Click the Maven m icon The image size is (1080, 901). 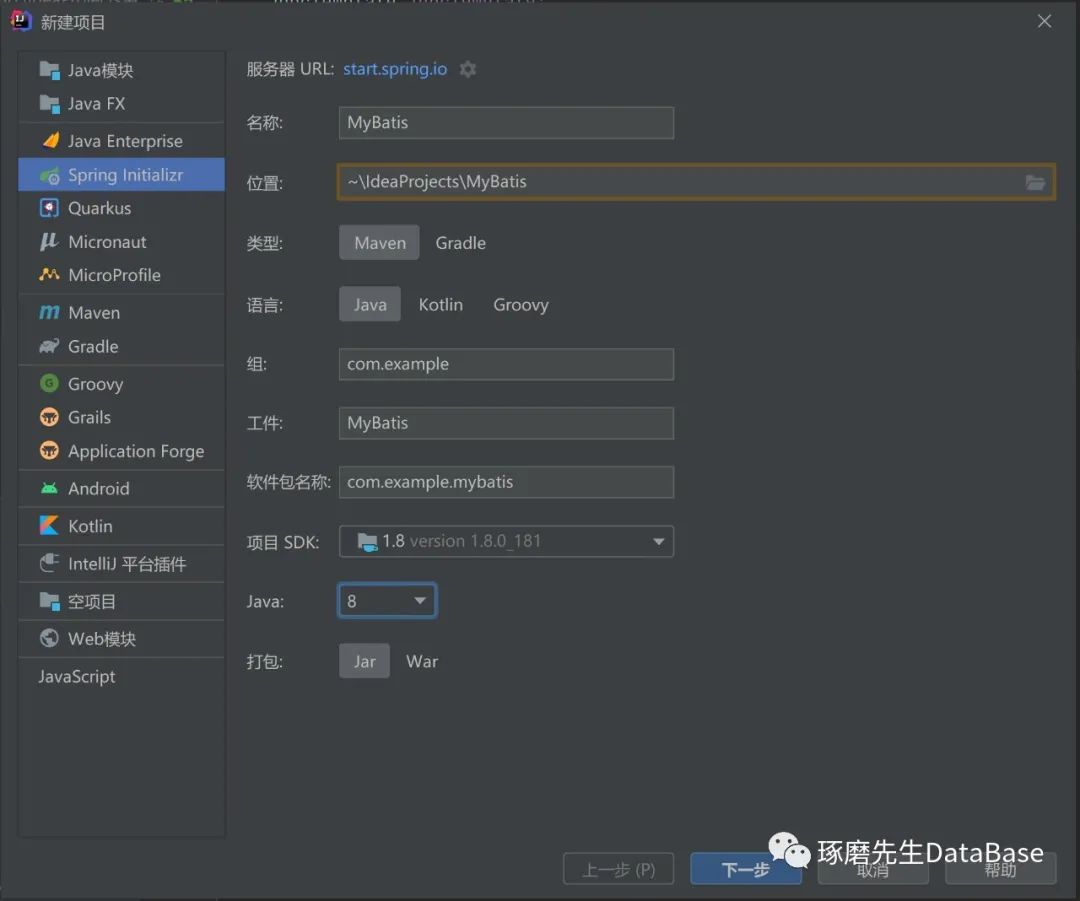50,313
